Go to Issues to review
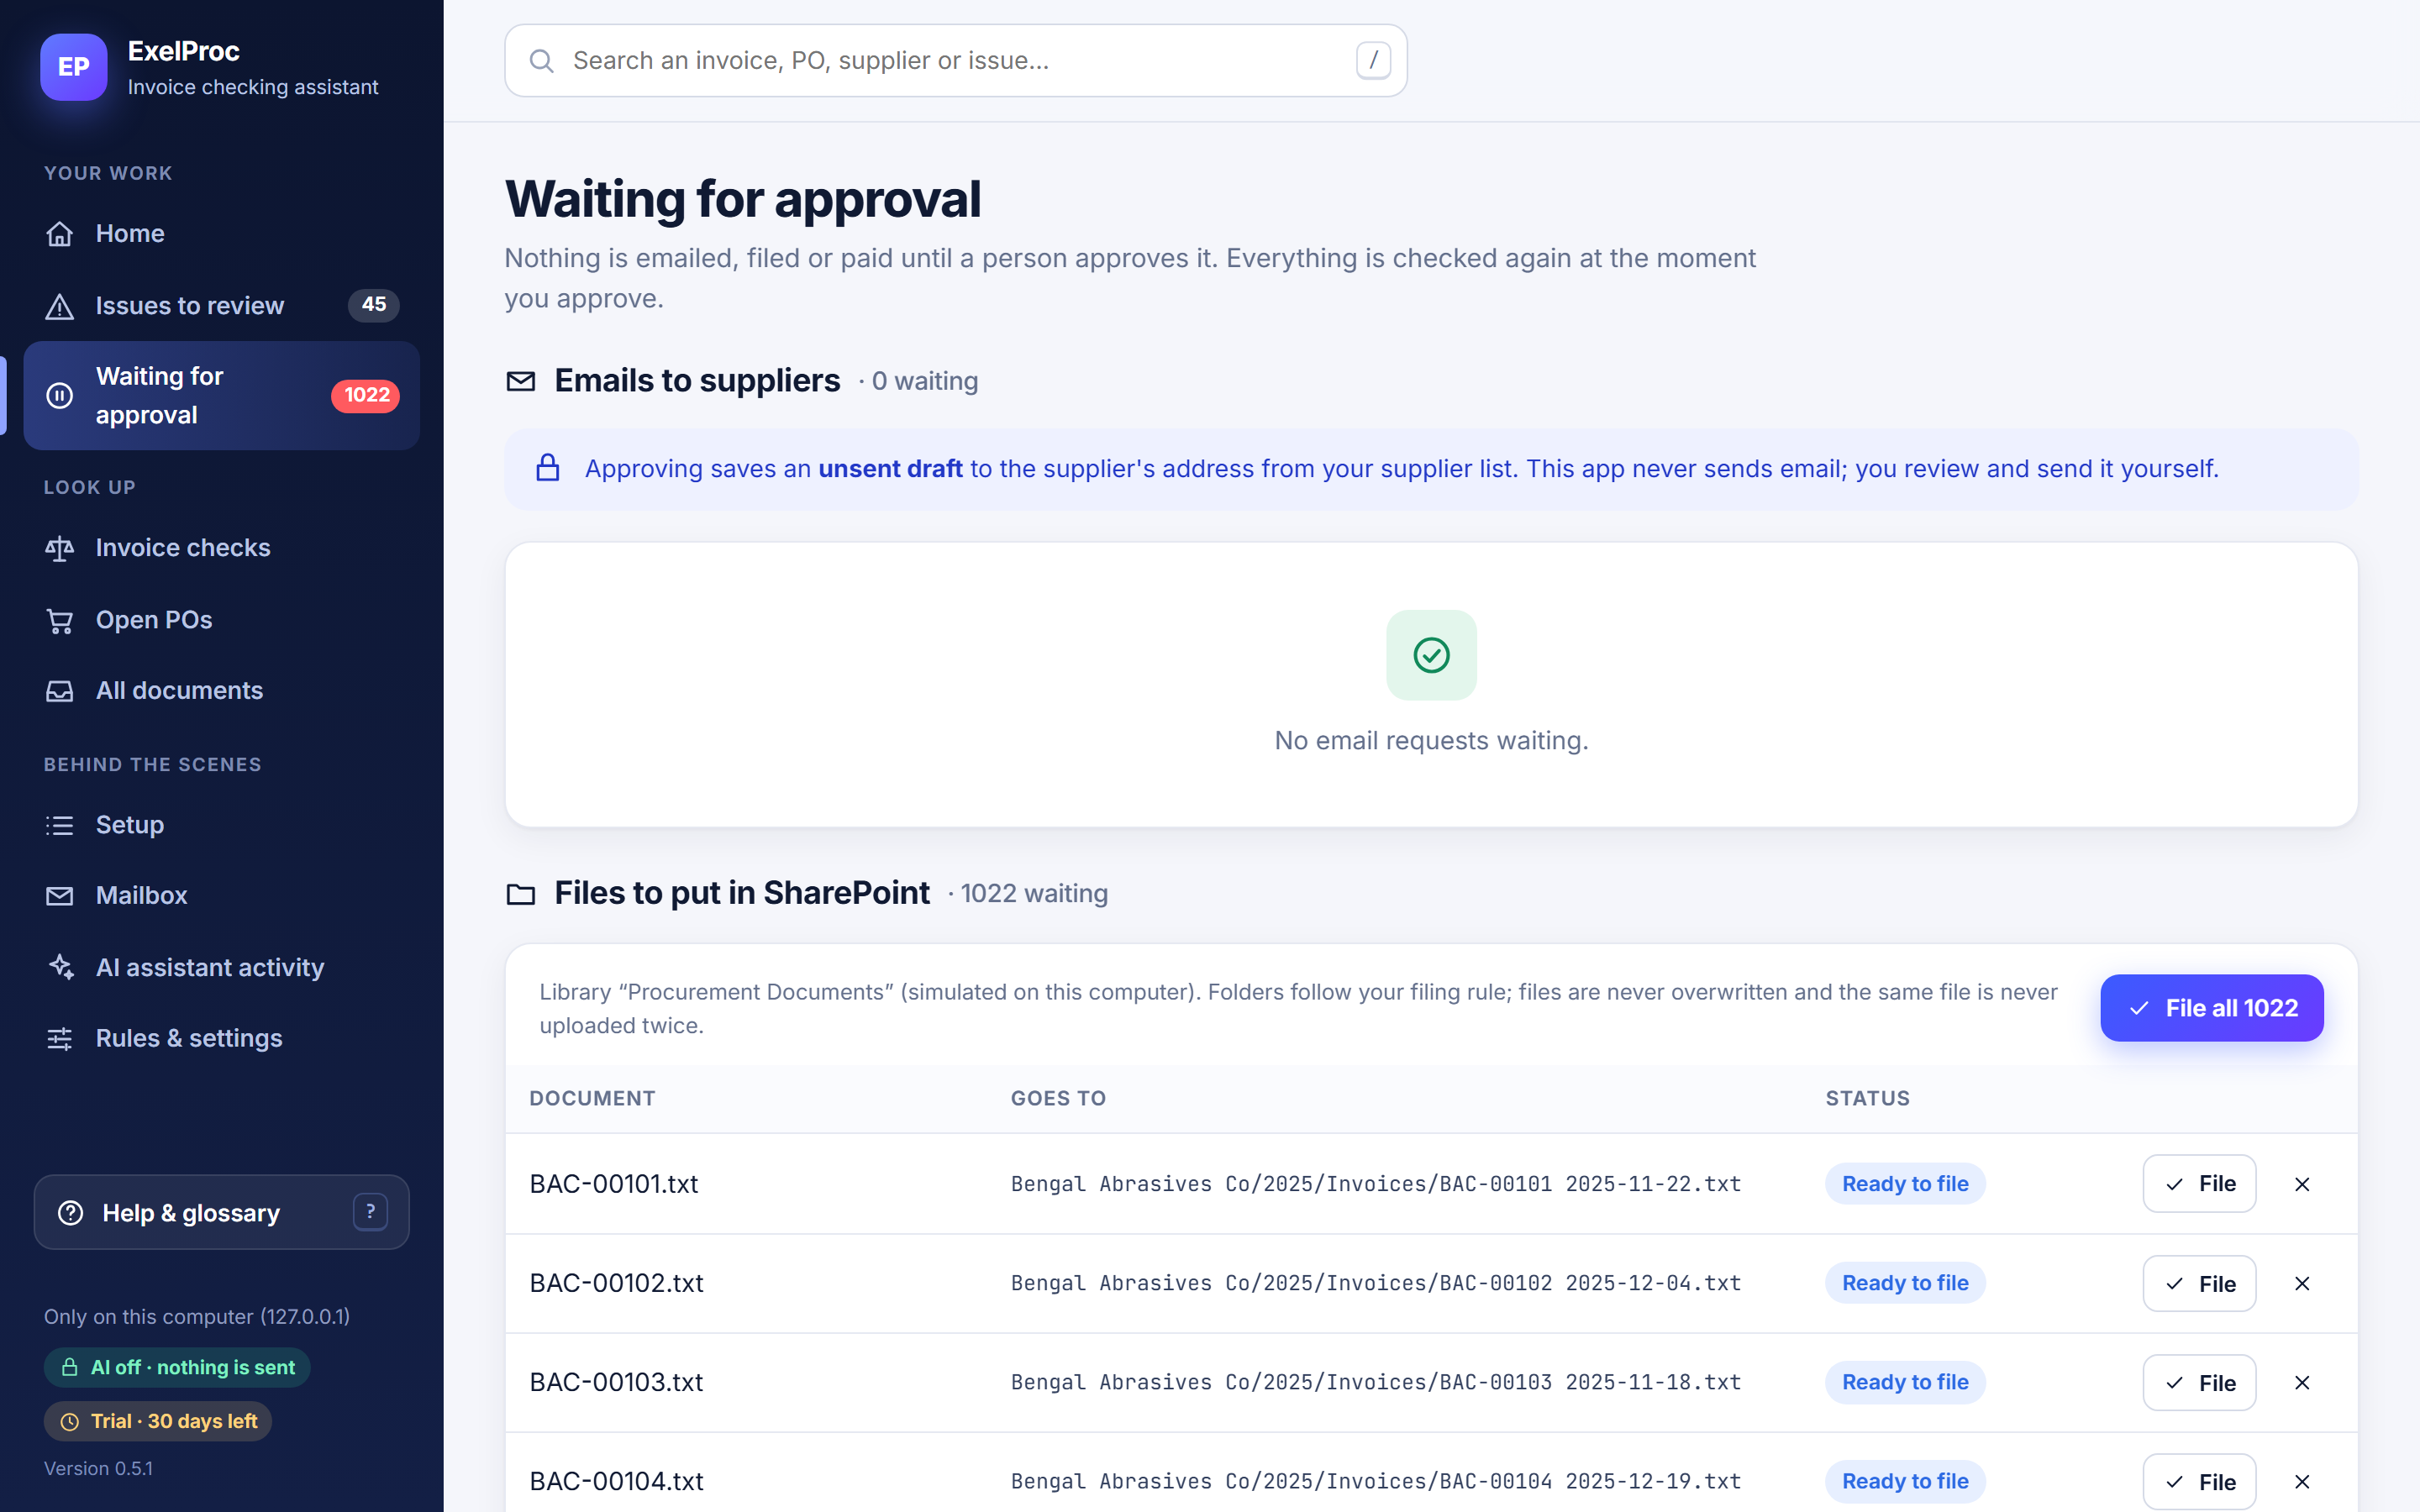The height and width of the screenshot is (1512, 2420). [221, 306]
